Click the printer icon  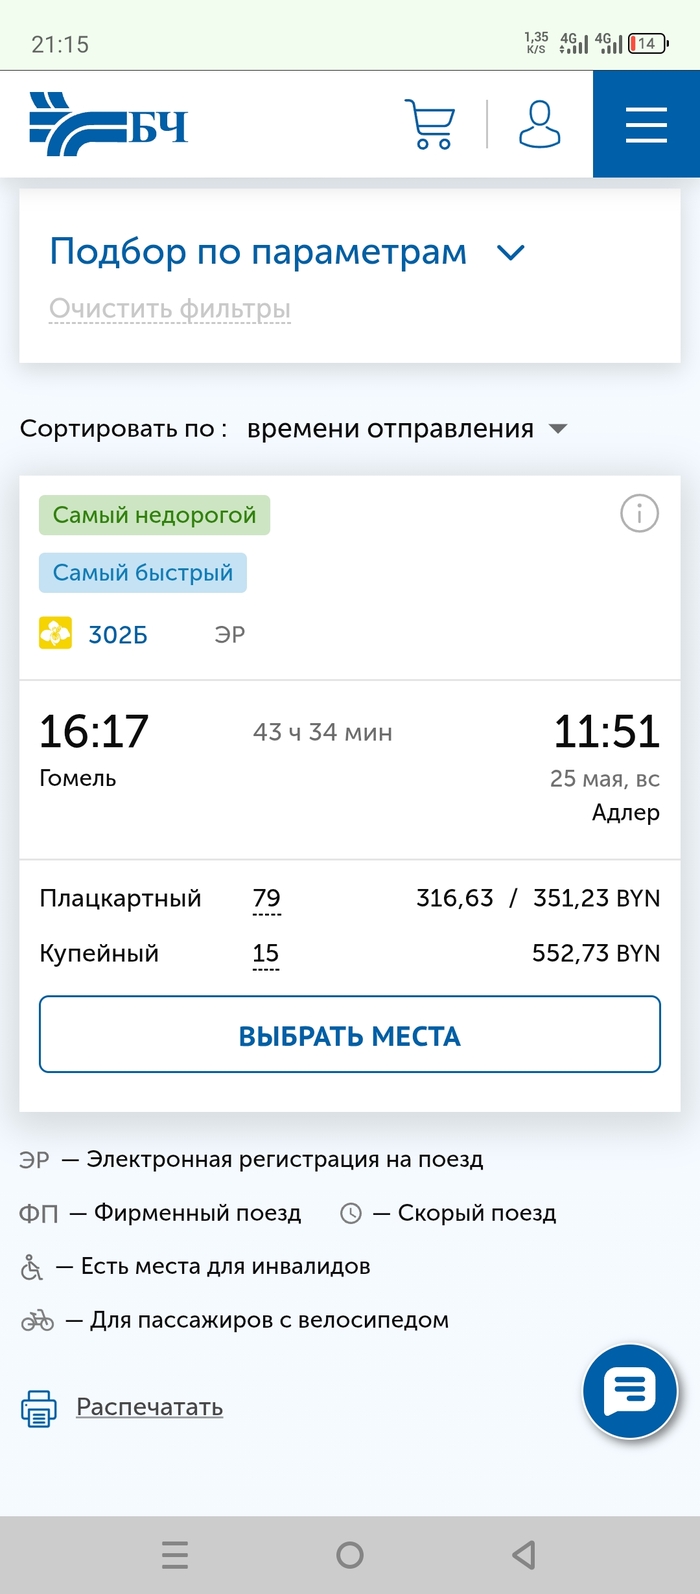pyautogui.click(x=38, y=1408)
